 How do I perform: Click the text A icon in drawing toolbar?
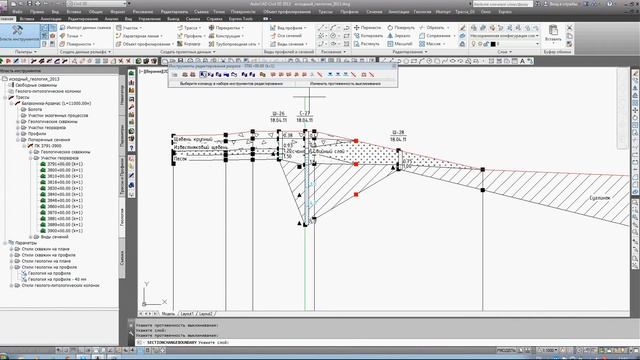point(522,61)
